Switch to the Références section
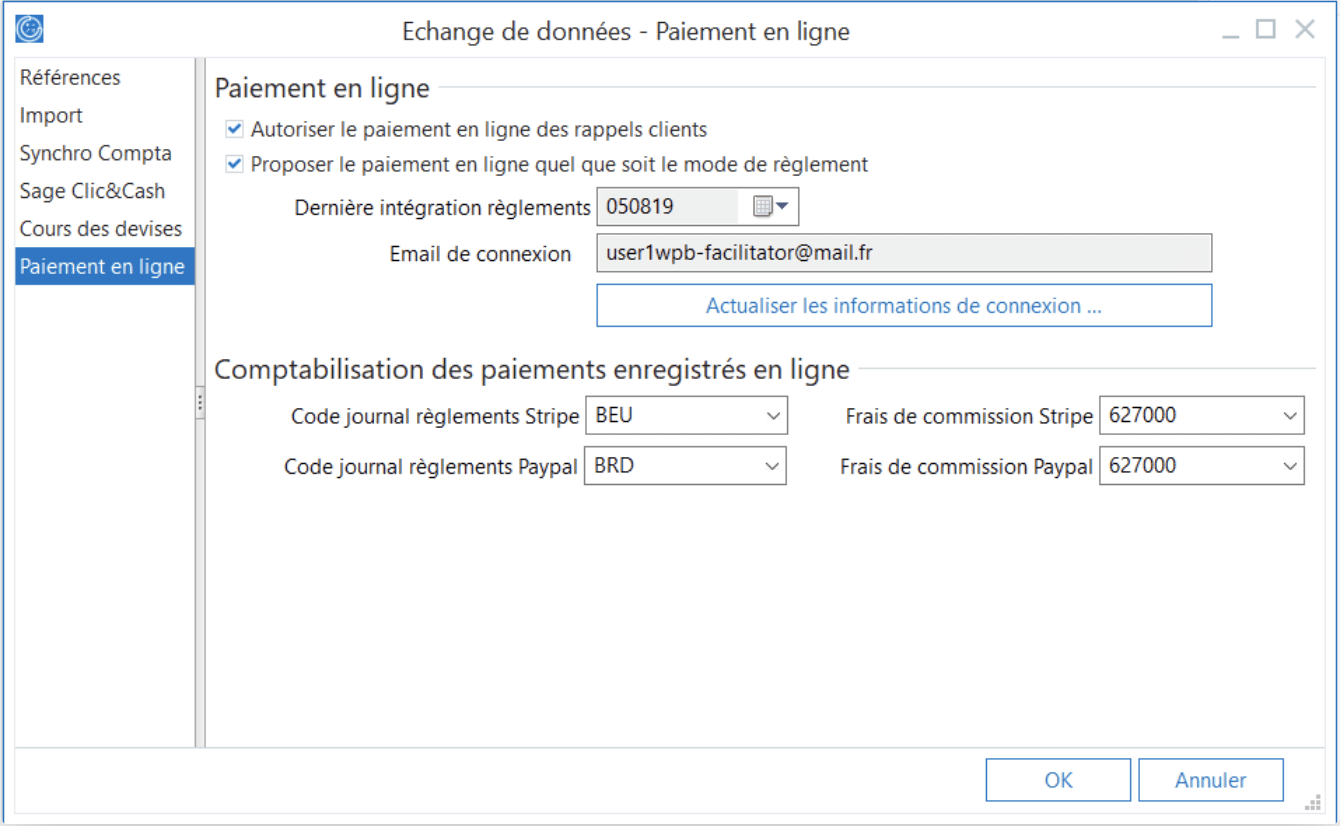The height and width of the screenshot is (826, 1340). pos(69,77)
